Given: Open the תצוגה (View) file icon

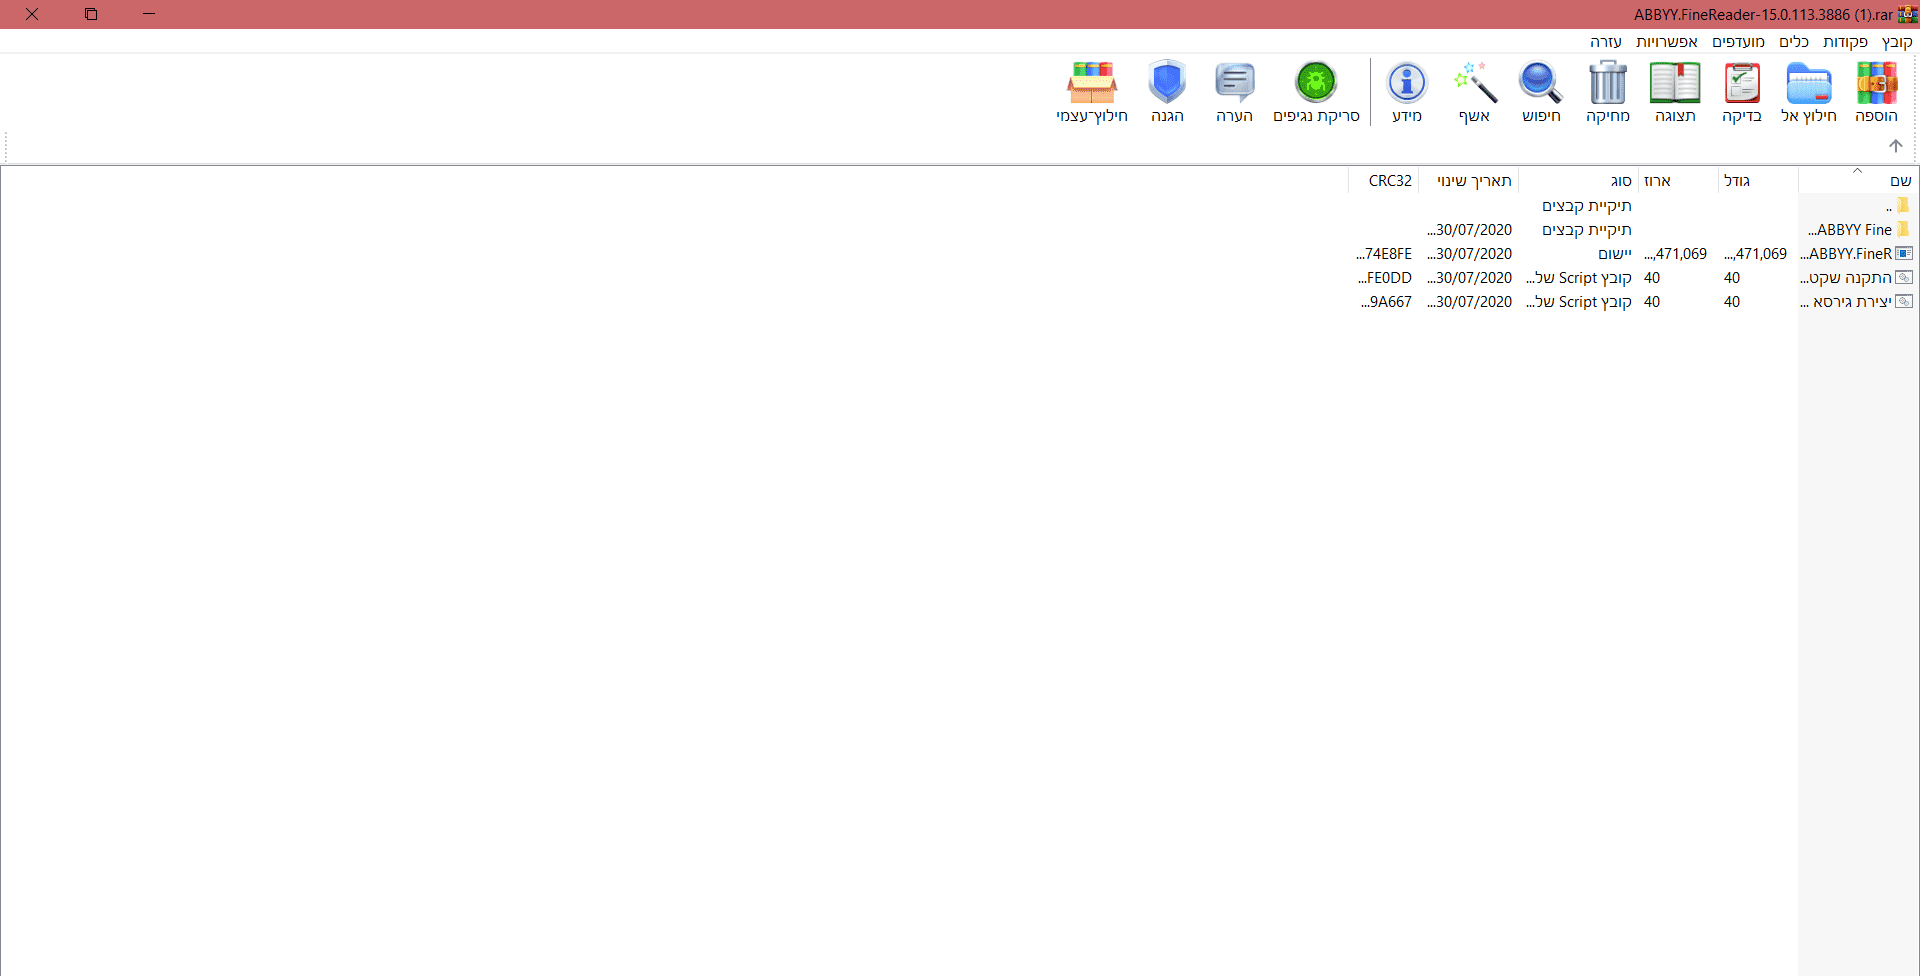Looking at the screenshot, I should click(x=1674, y=92).
